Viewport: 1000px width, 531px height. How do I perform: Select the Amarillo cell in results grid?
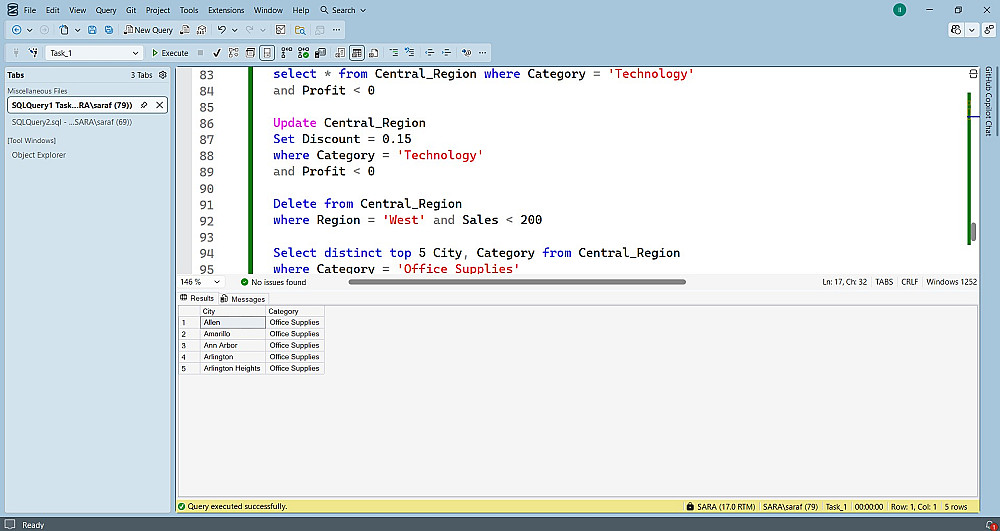232,334
